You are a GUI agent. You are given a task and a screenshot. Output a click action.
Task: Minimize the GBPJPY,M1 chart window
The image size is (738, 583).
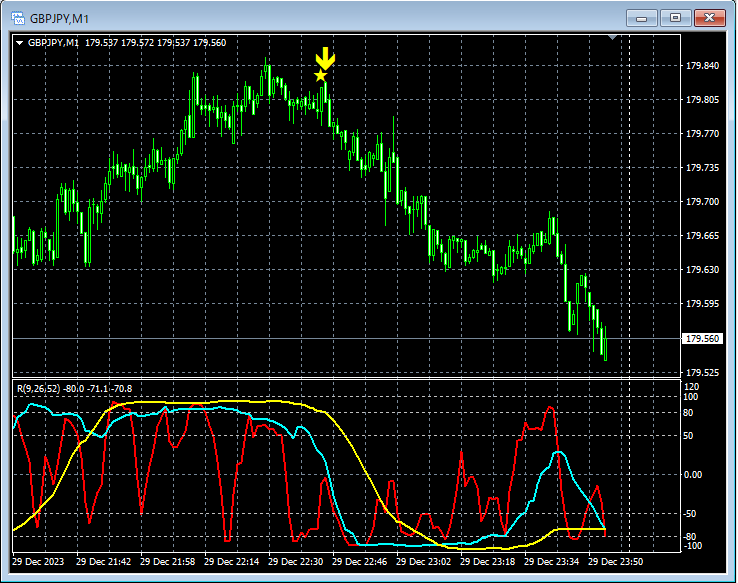(642, 18)
